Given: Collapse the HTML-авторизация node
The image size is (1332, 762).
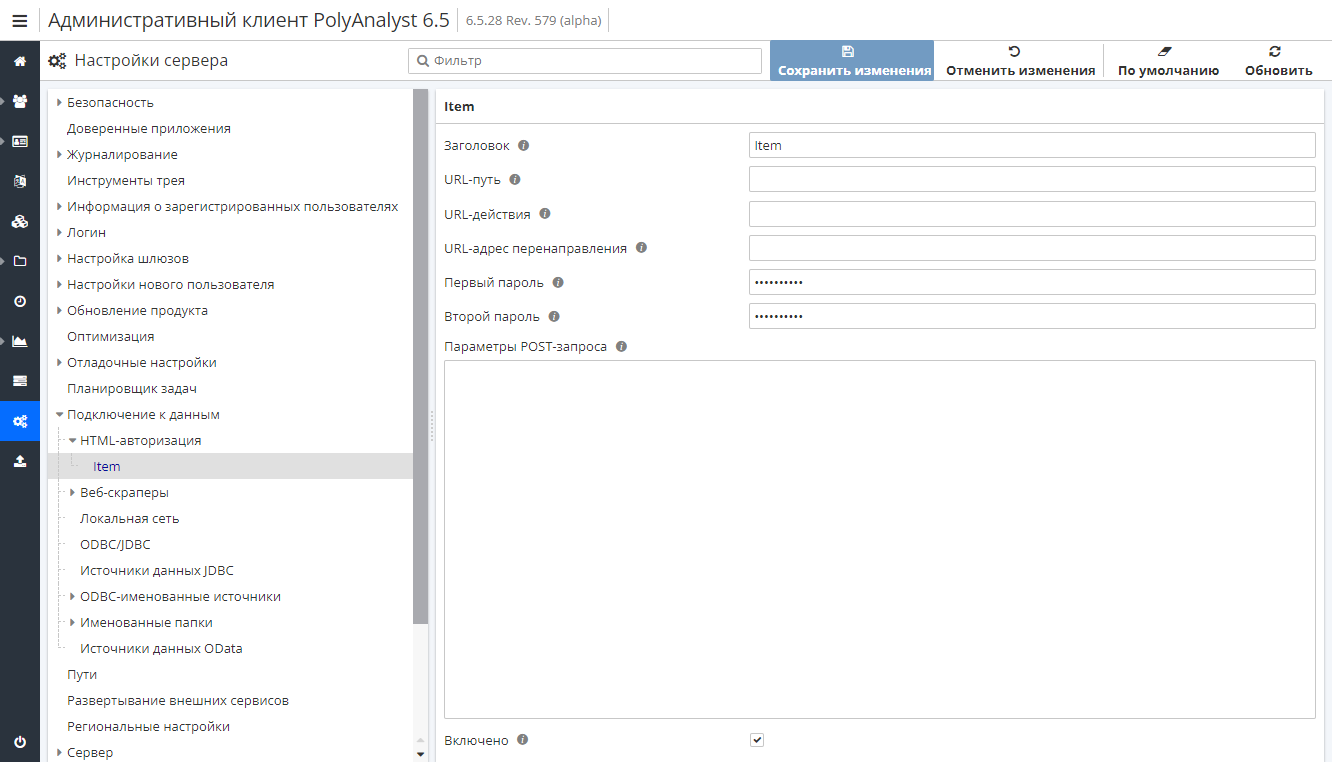Looking at the screenshot, I should [73, 440].
